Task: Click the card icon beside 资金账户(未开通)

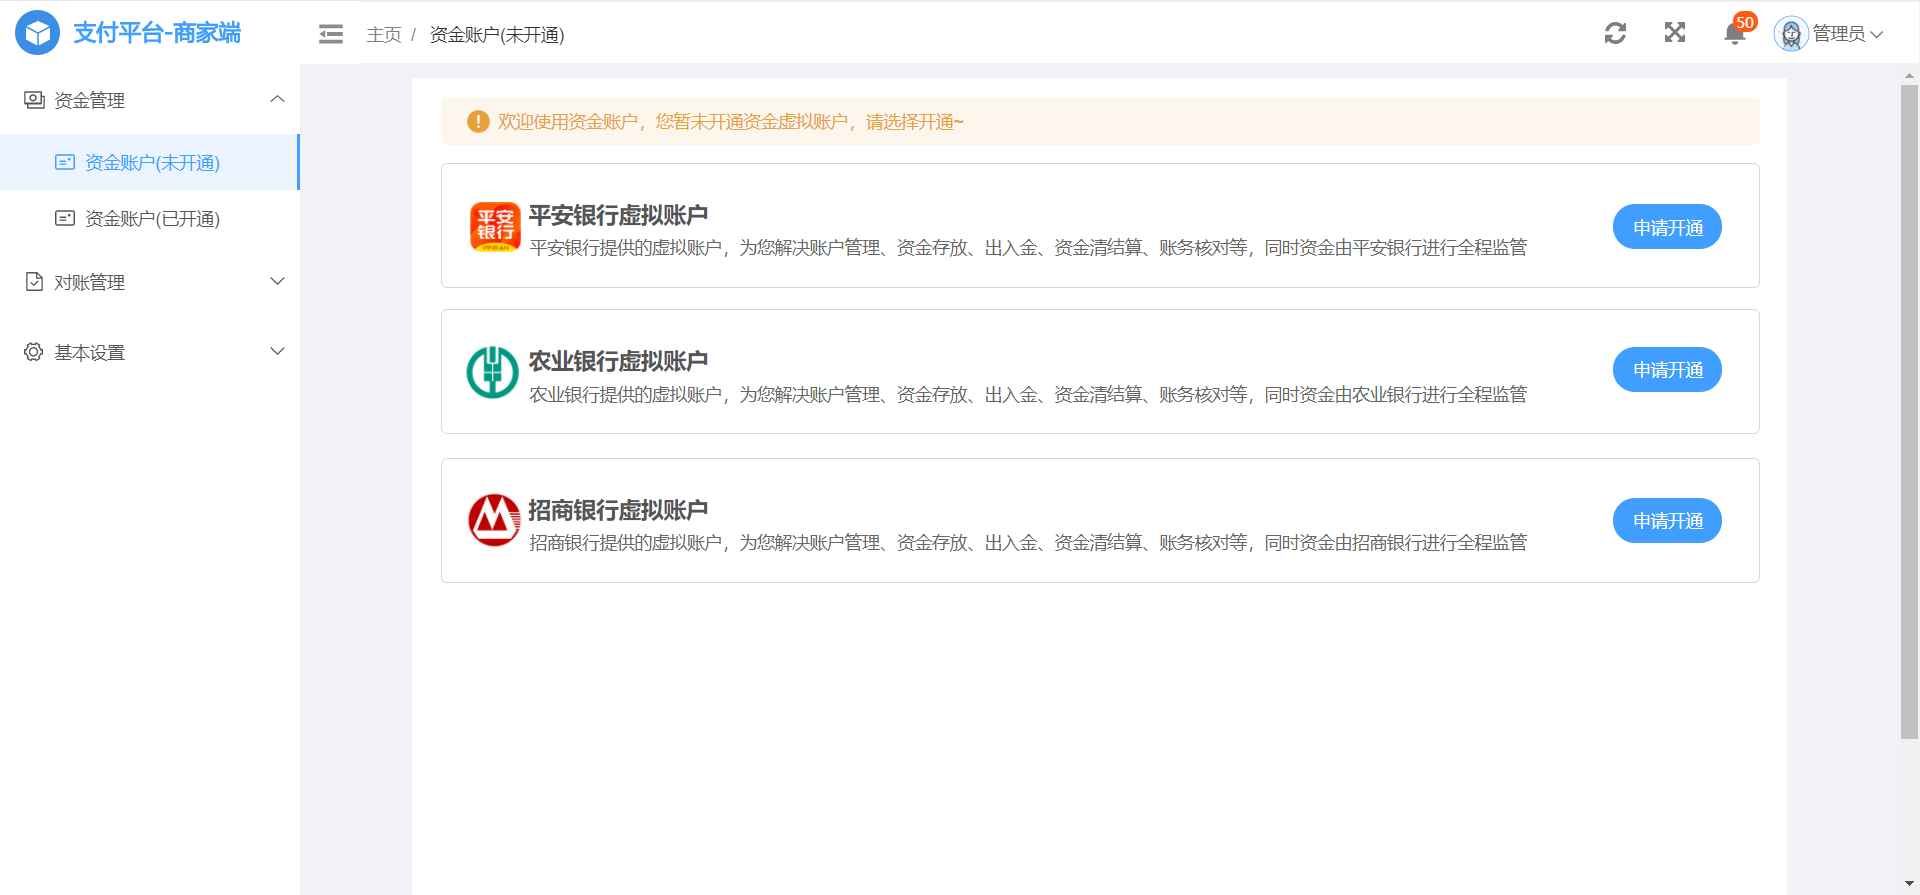Action: (65, 162)
